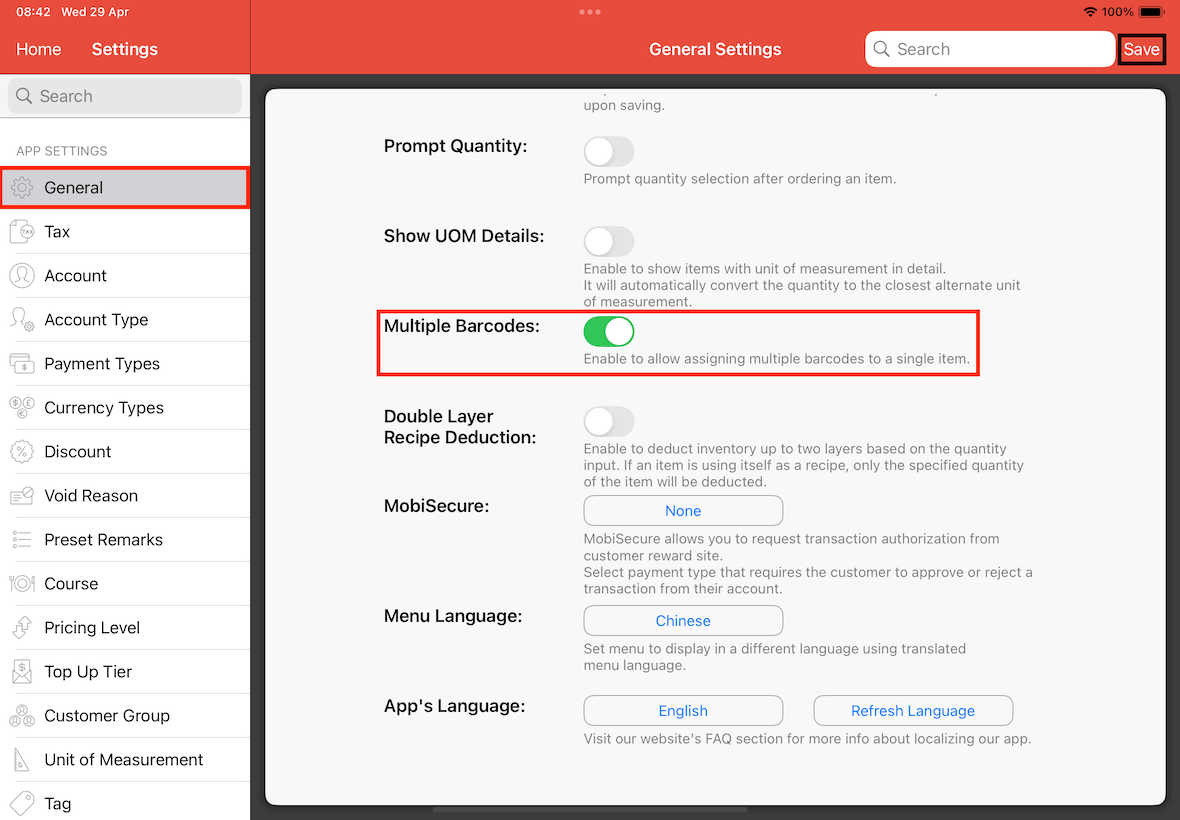
Task: Click the Account person icon
Action: tap(22, 275)
